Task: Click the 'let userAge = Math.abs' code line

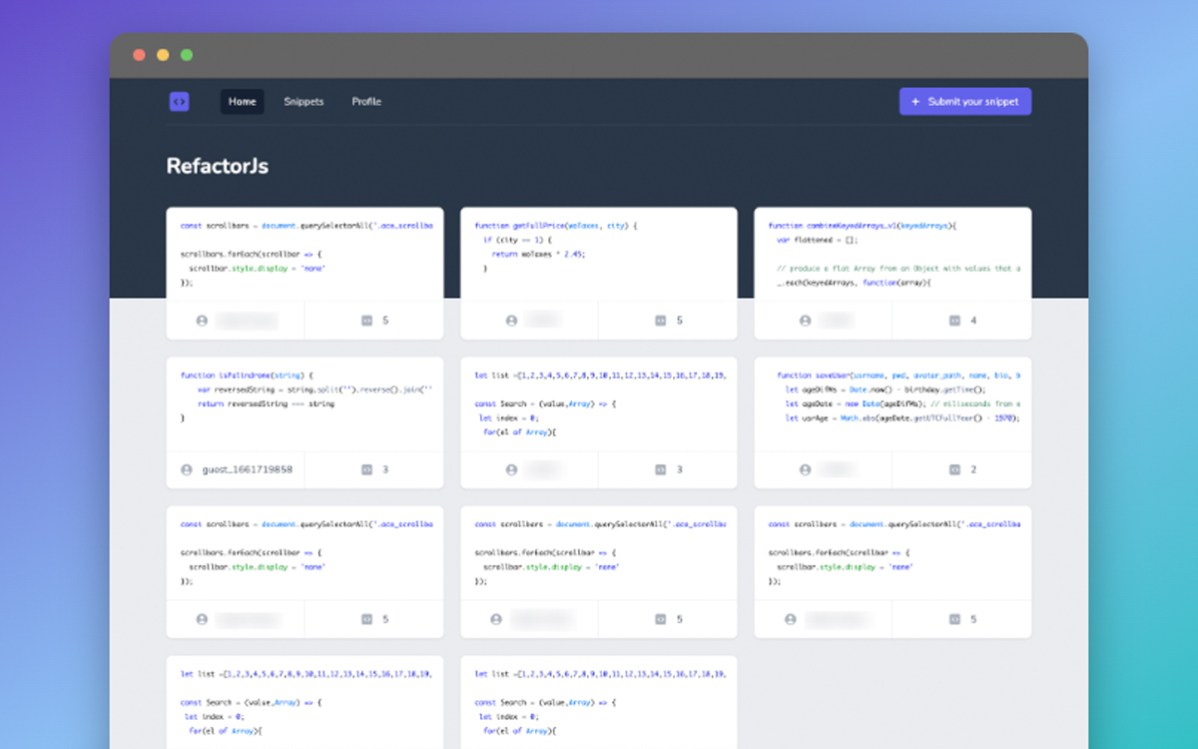Action: click(902, 418)
